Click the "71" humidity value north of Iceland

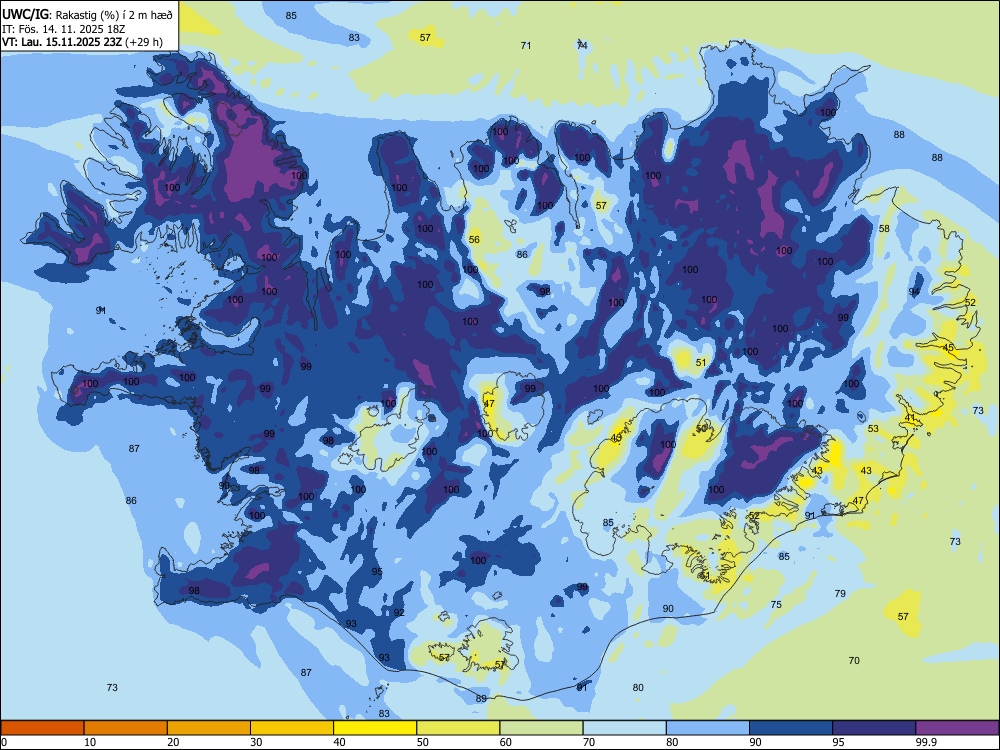coord(526,45)
